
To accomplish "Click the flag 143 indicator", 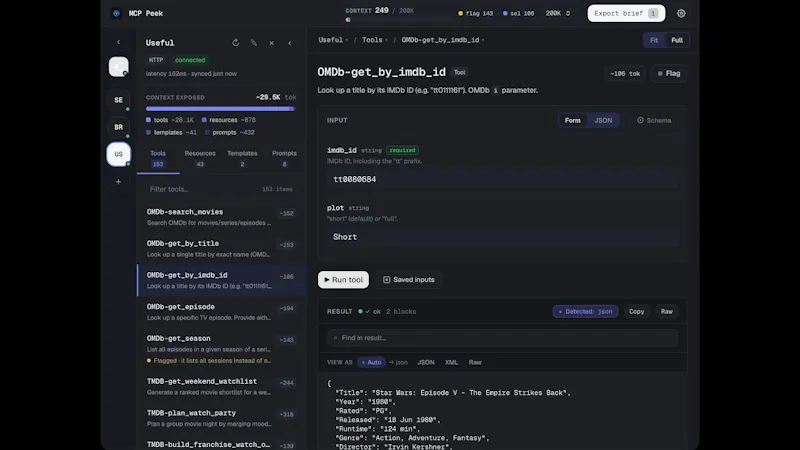I will 476,13.
